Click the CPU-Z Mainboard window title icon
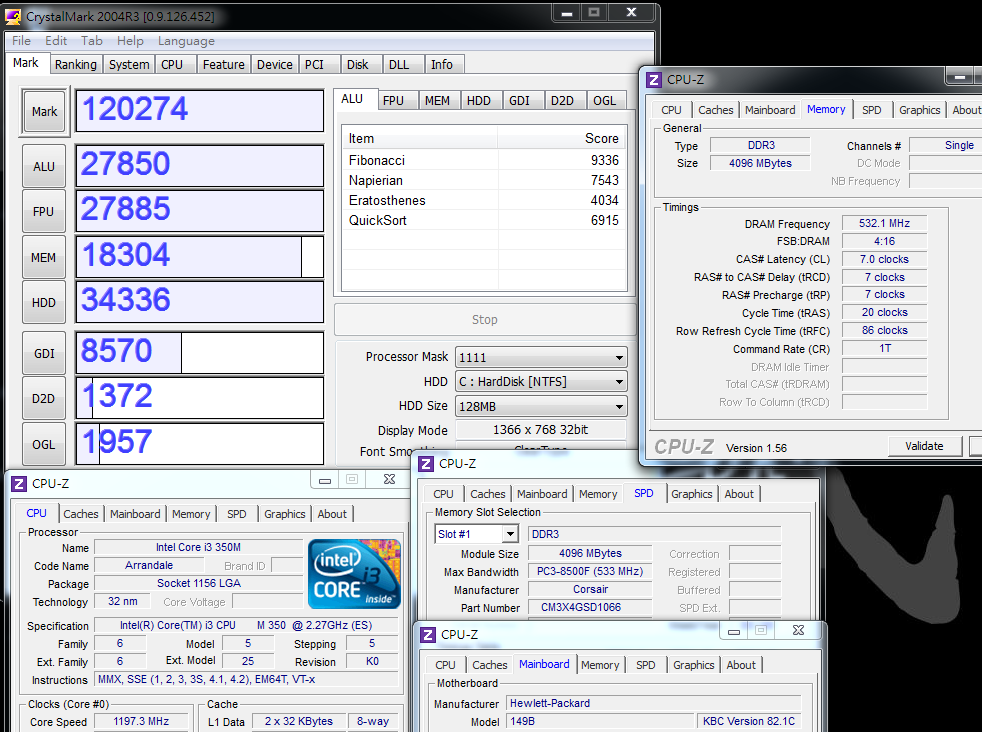 [428, 634]
